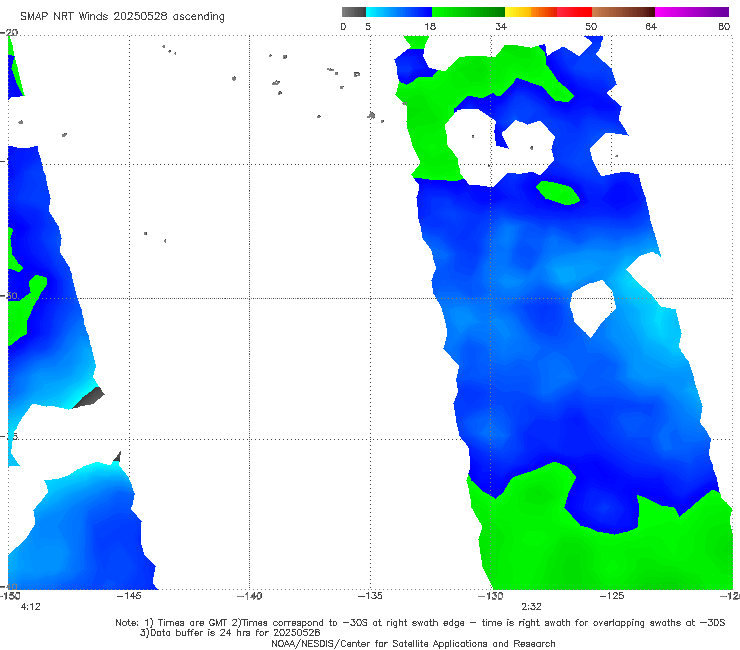Click the NOAA/NESDIS credit line

click(x=413, y=643)
